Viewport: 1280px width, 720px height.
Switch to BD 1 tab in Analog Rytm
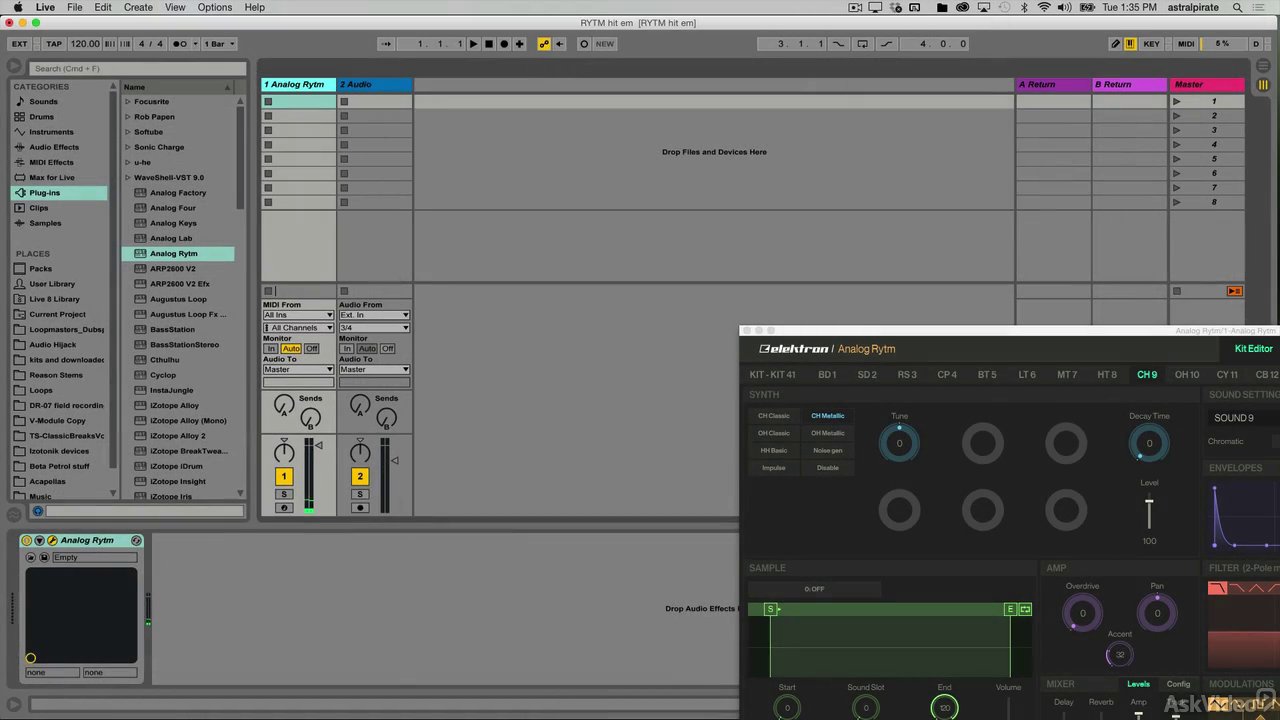click(x=827, y=375)
